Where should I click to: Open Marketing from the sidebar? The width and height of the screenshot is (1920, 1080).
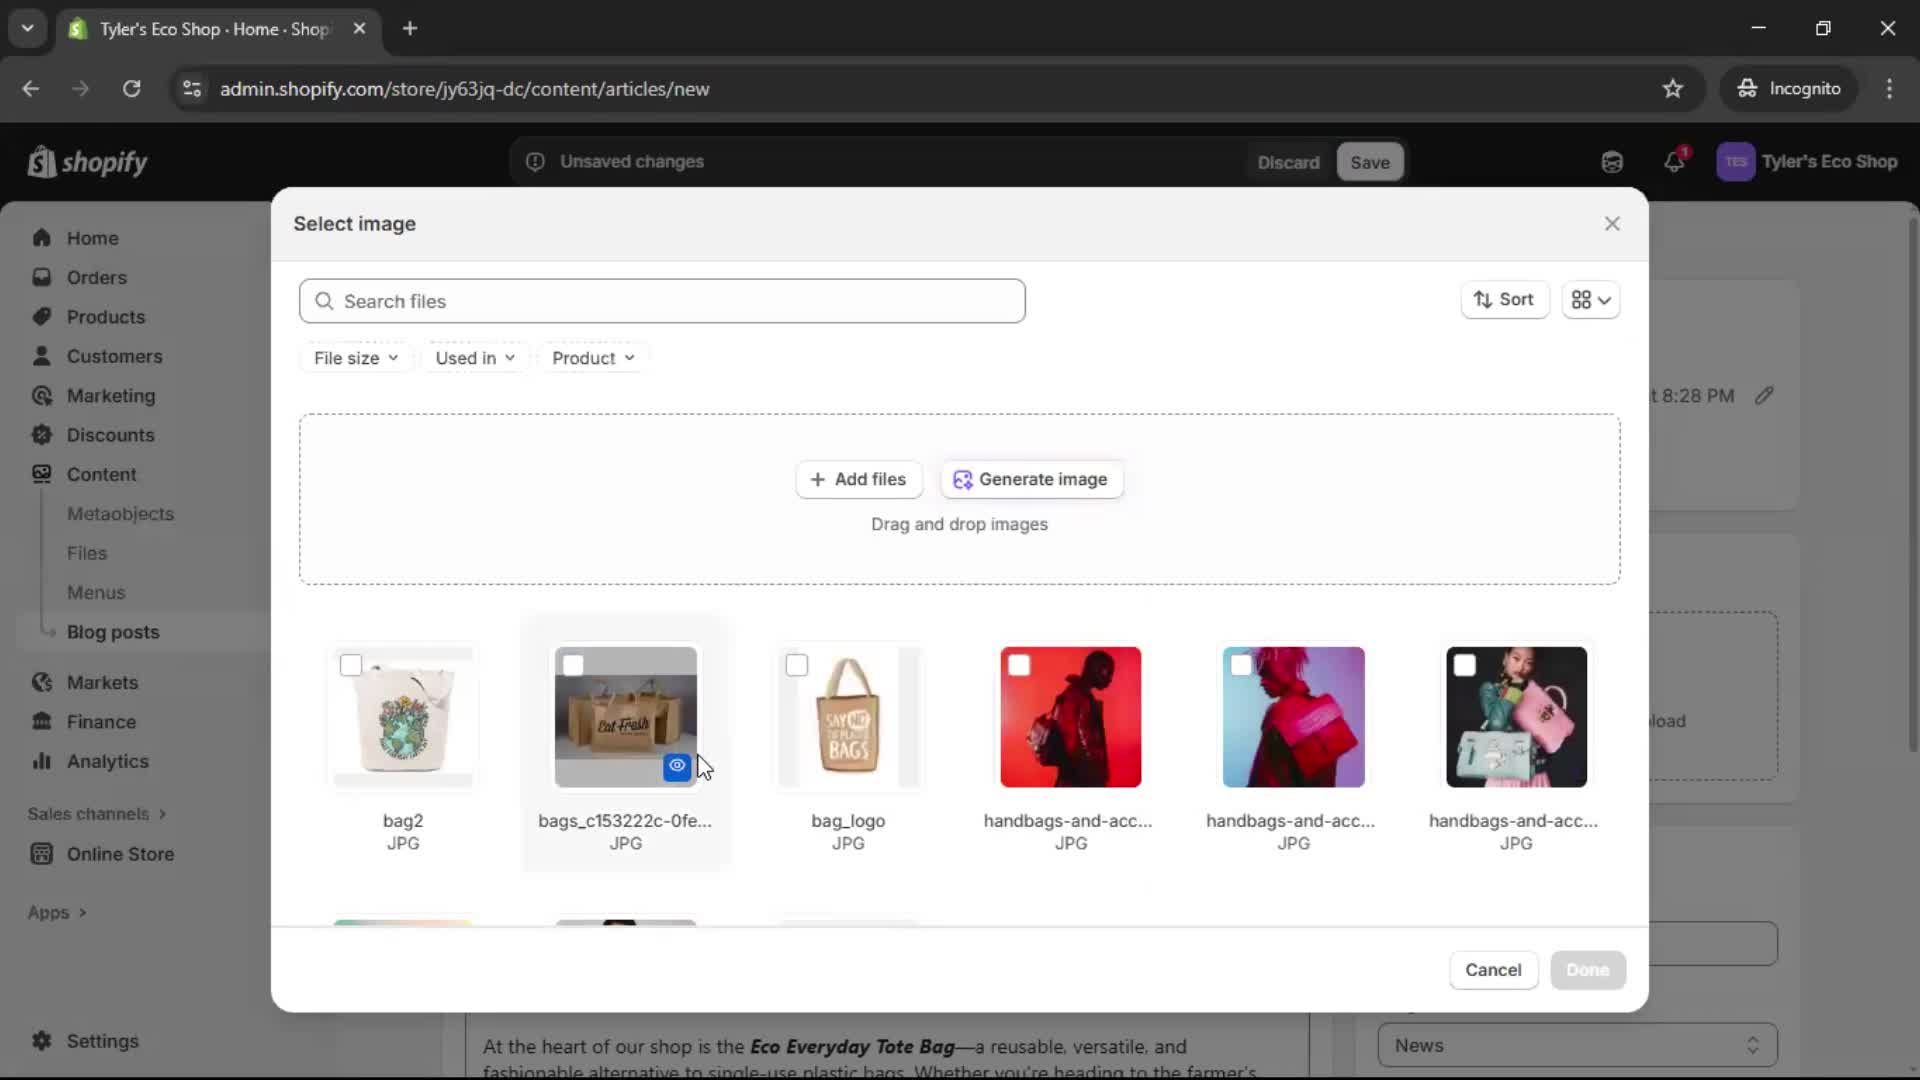pos(110,395)
